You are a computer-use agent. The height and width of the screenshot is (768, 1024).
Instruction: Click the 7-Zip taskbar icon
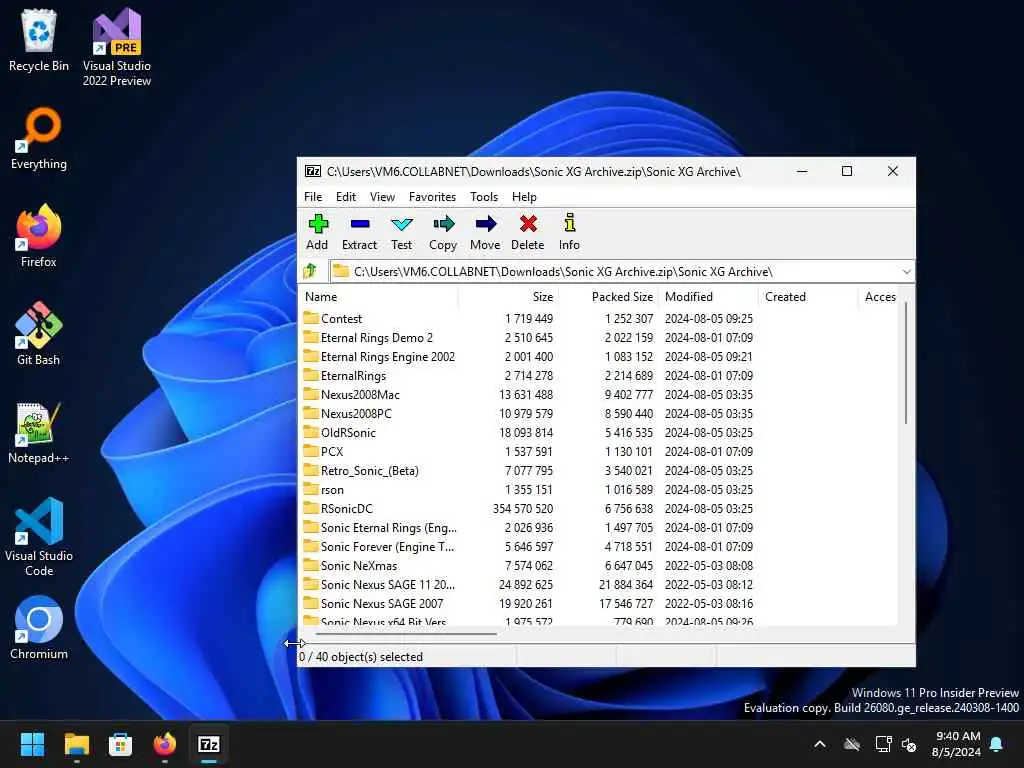click(x=209, y=744)
